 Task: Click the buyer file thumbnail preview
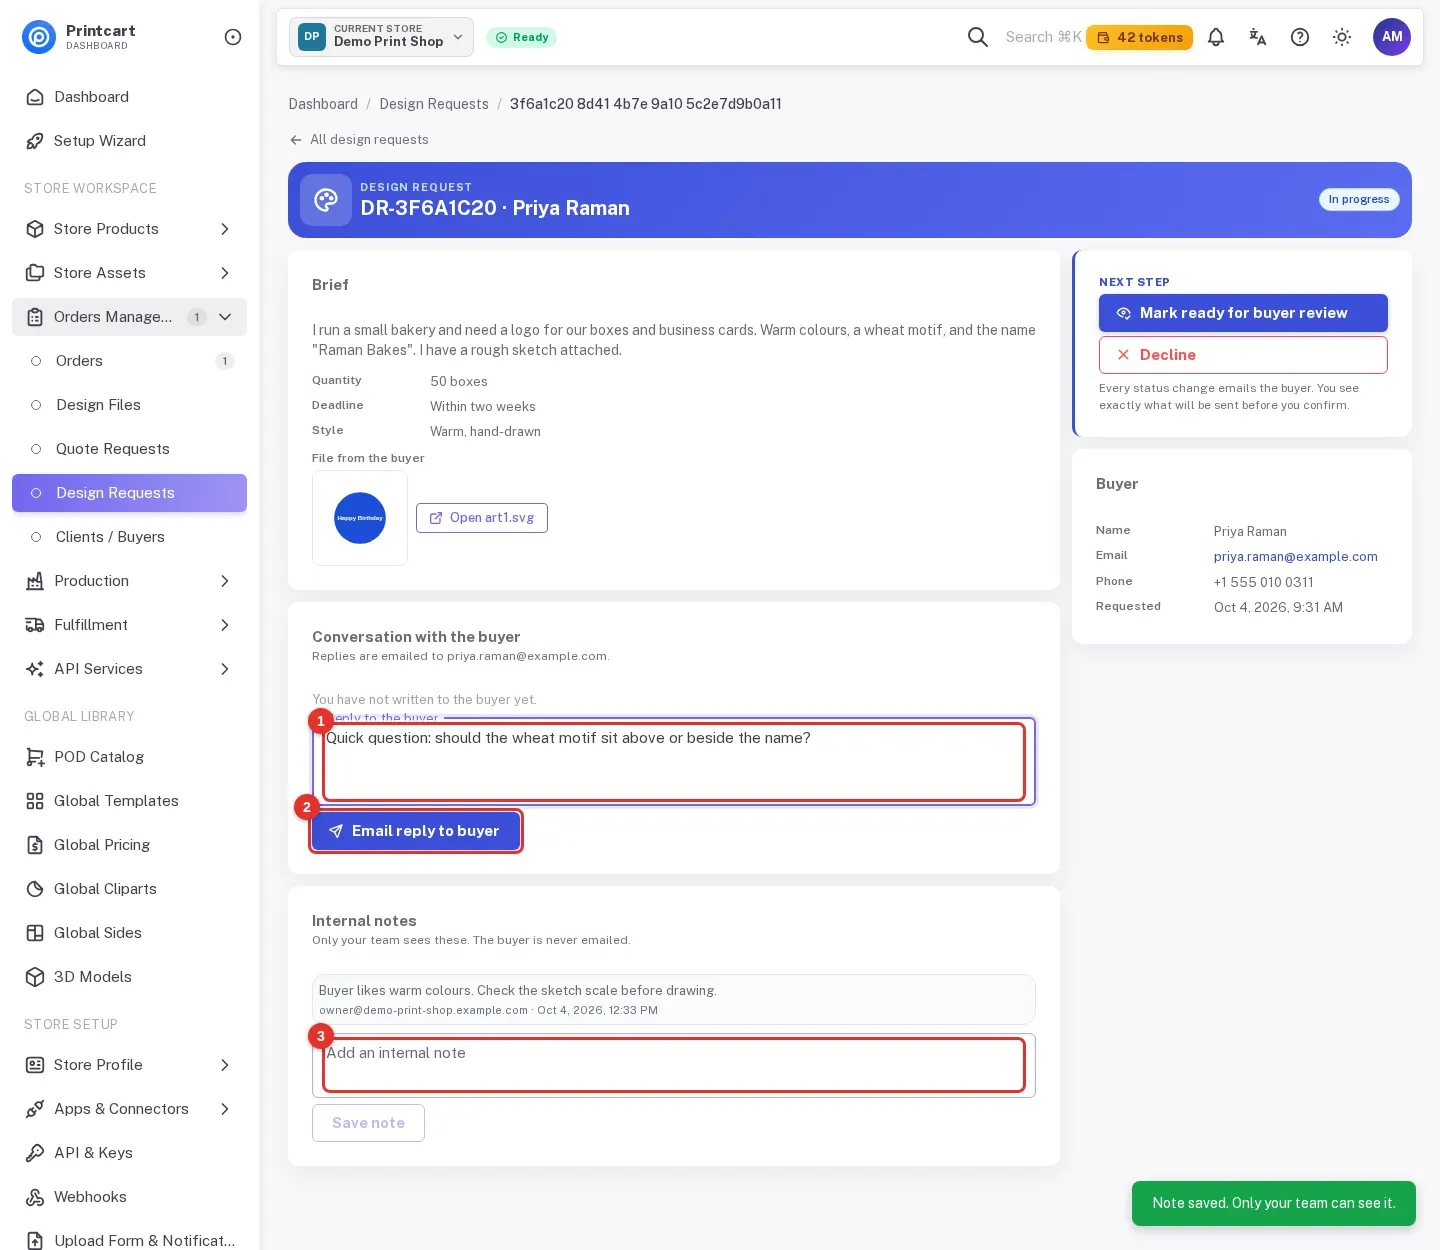[x=360, y=518]
